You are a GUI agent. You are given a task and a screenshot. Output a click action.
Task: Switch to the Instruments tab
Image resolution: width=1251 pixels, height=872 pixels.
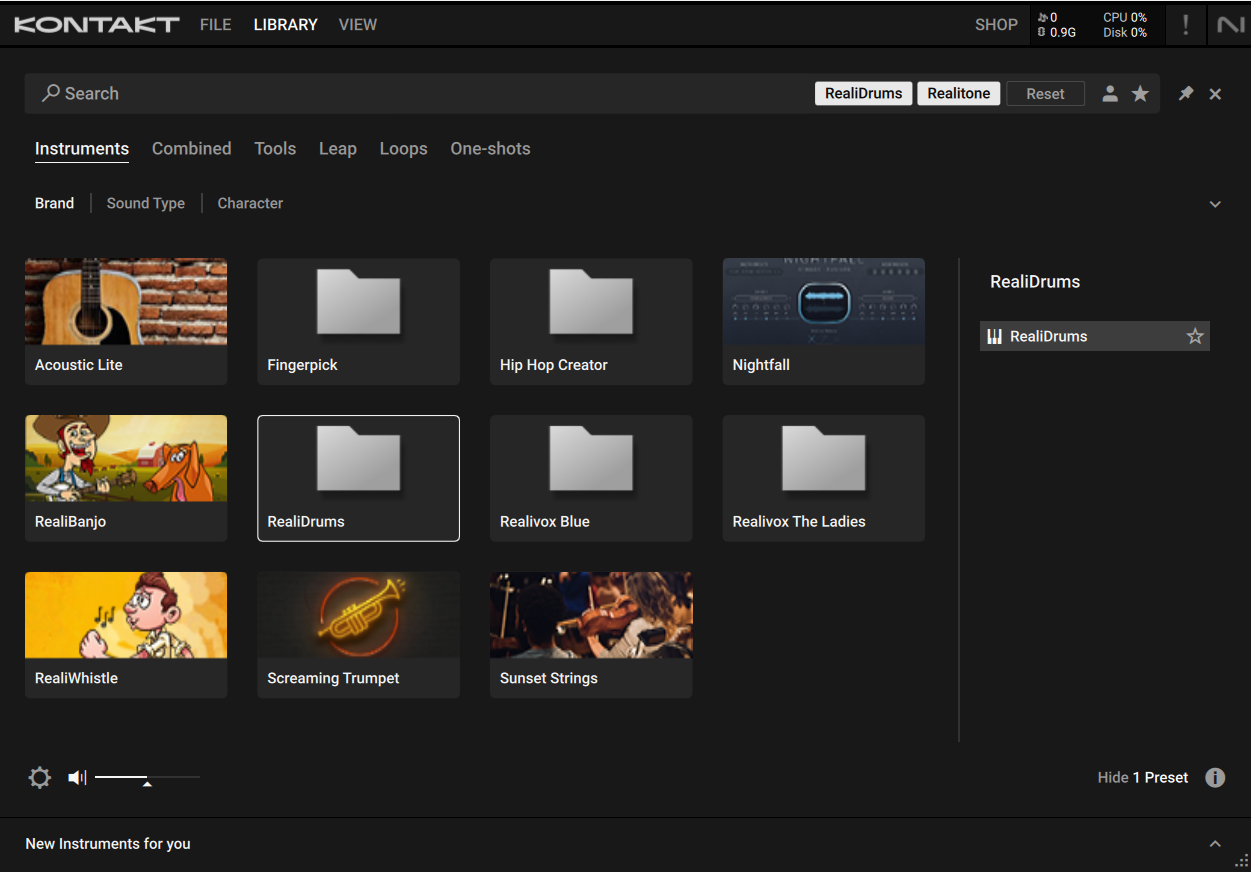click(x=82, y=149)
